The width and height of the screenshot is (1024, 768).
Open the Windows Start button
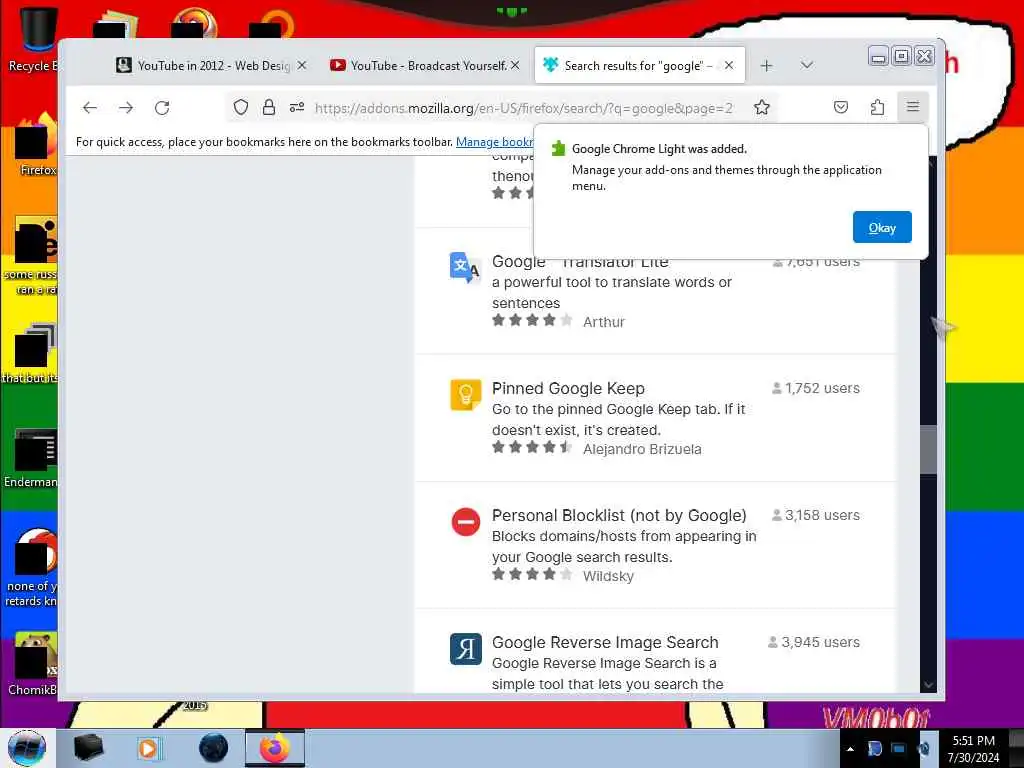[x=27, y=748]
